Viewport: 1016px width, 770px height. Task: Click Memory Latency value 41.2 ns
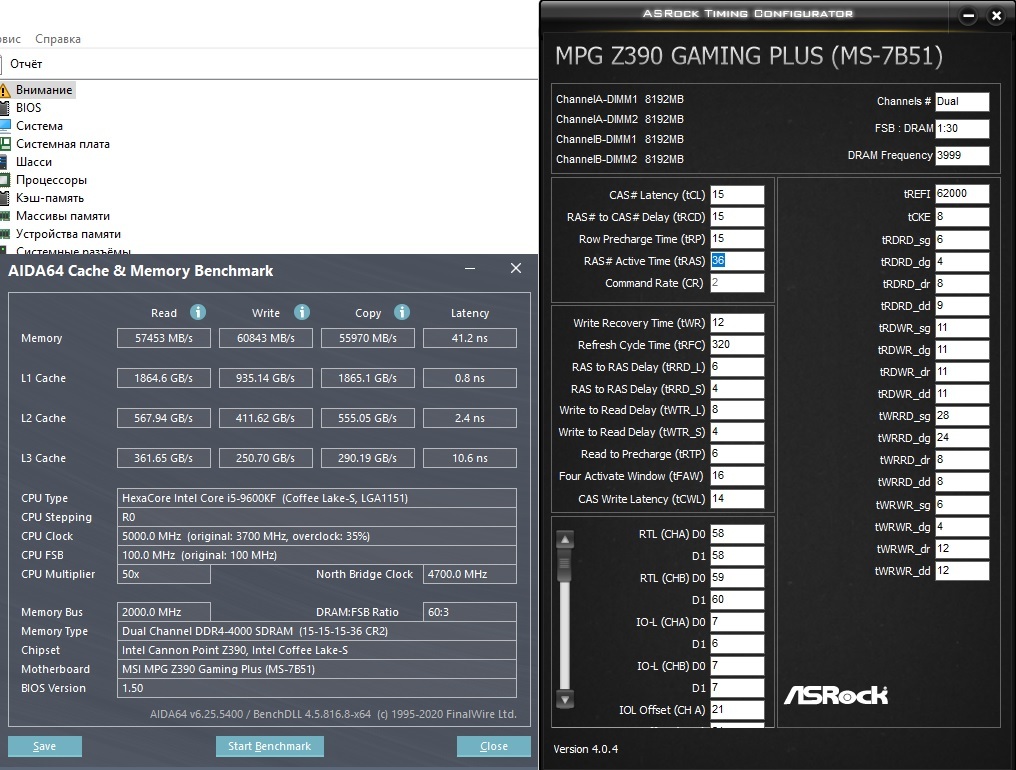pos(470,338)
